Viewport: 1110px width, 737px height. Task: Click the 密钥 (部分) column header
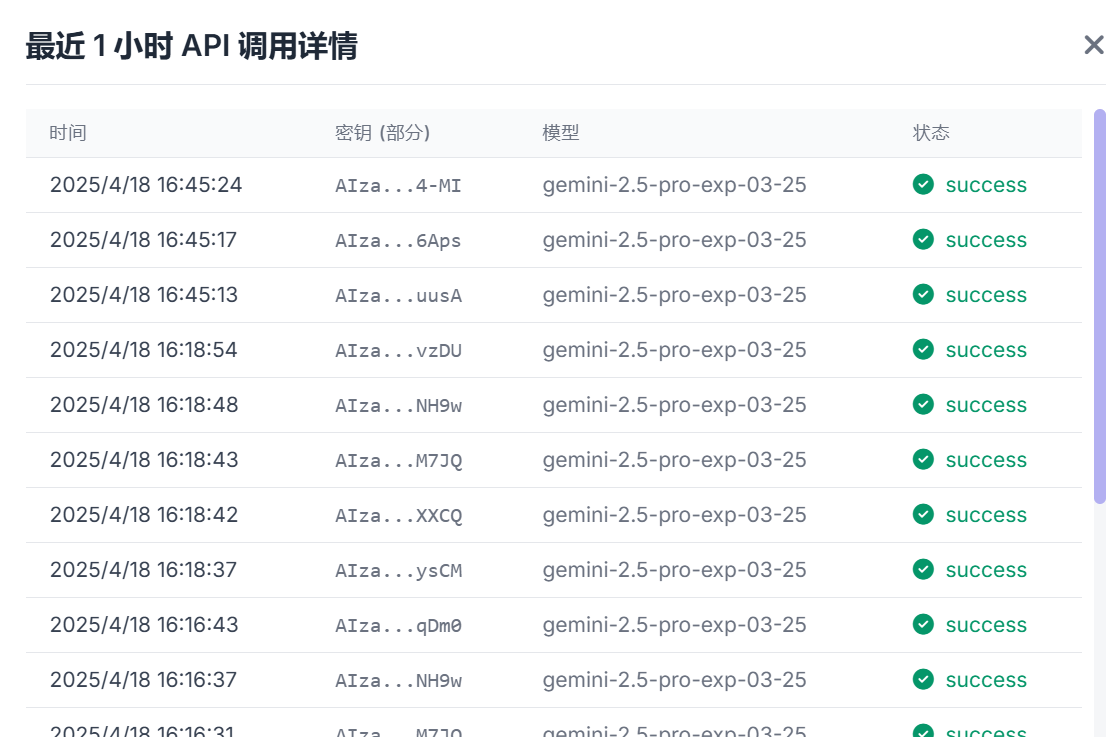(x=383, y=133)
